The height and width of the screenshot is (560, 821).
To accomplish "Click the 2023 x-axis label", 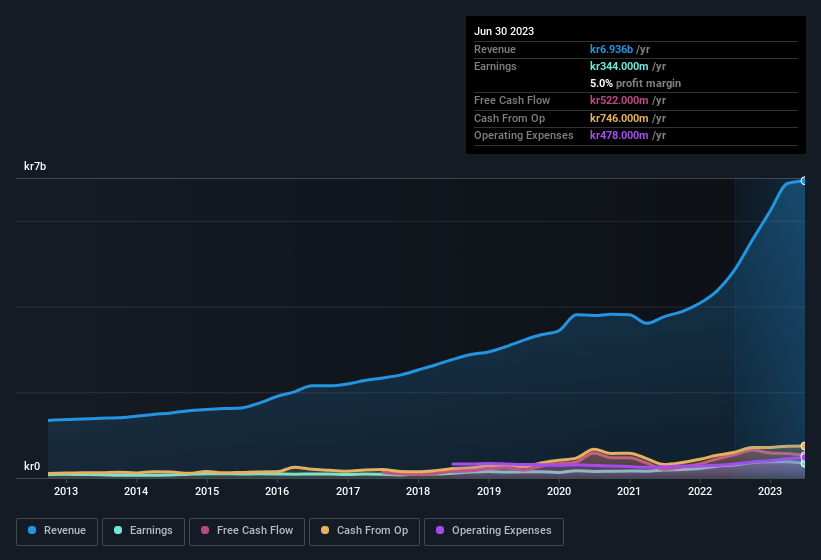I will point(770,491).
